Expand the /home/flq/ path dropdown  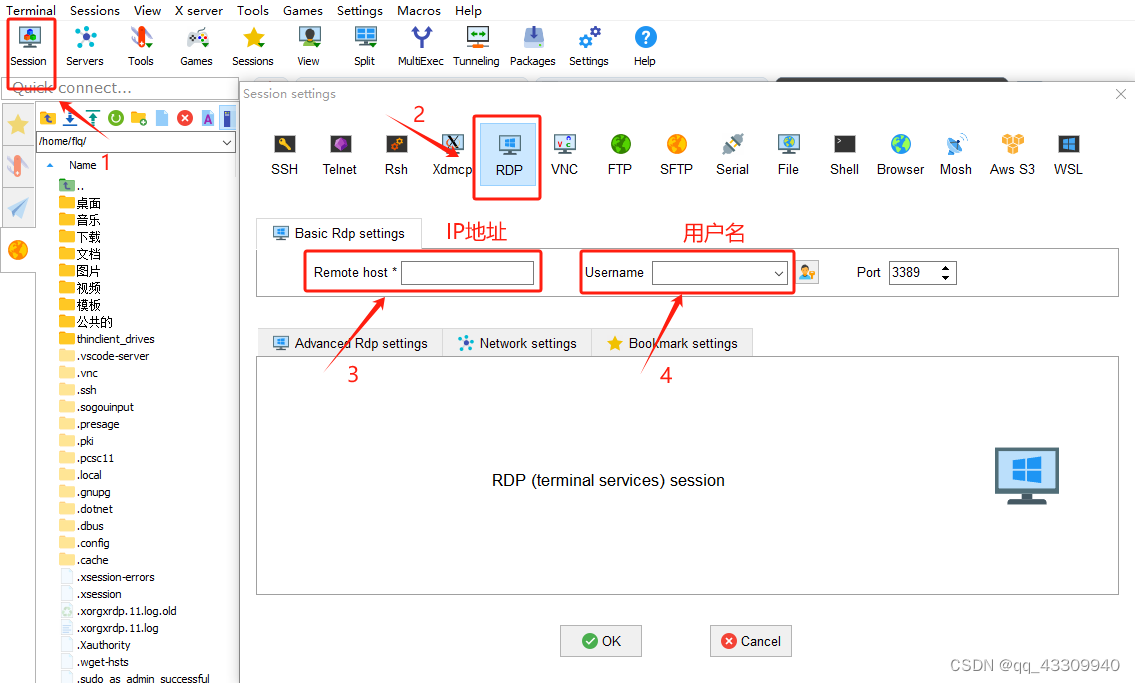(227, 143)
